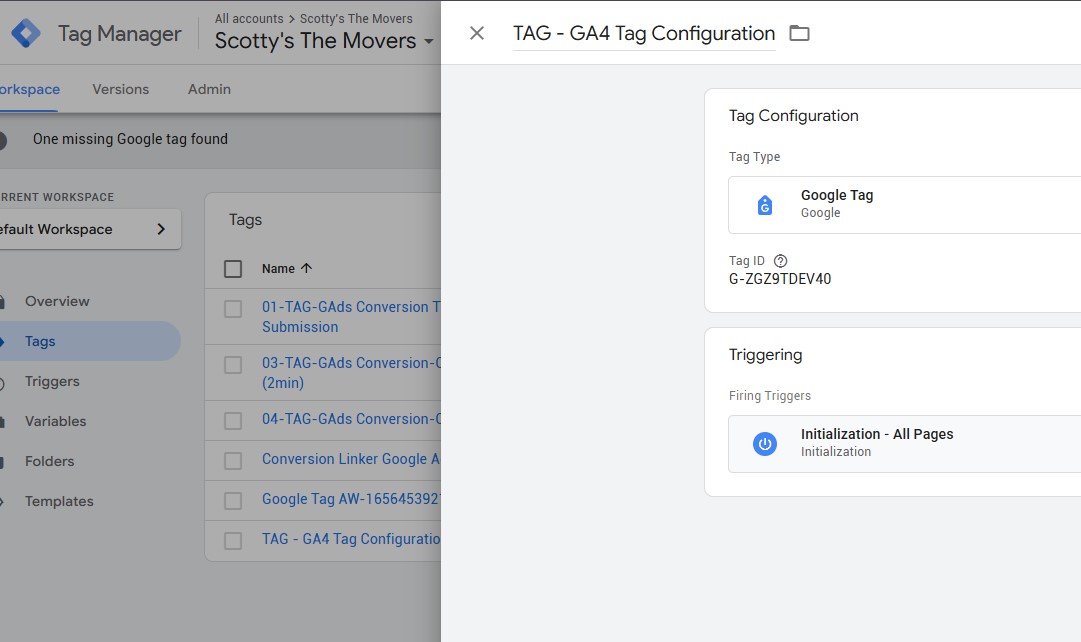
Task: Open the Tag ID help icon
Action: tap(780, 261)
